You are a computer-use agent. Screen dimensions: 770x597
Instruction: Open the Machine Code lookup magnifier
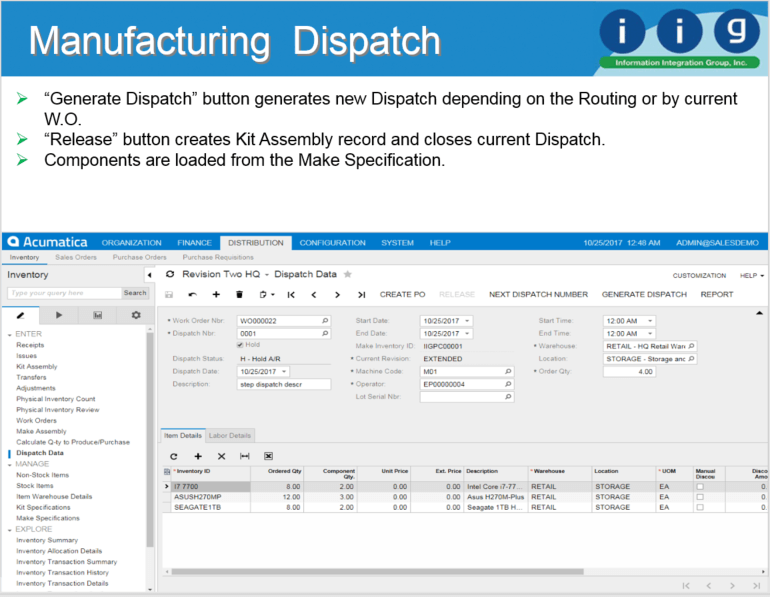pyautogui.click(x=508, y=372)
